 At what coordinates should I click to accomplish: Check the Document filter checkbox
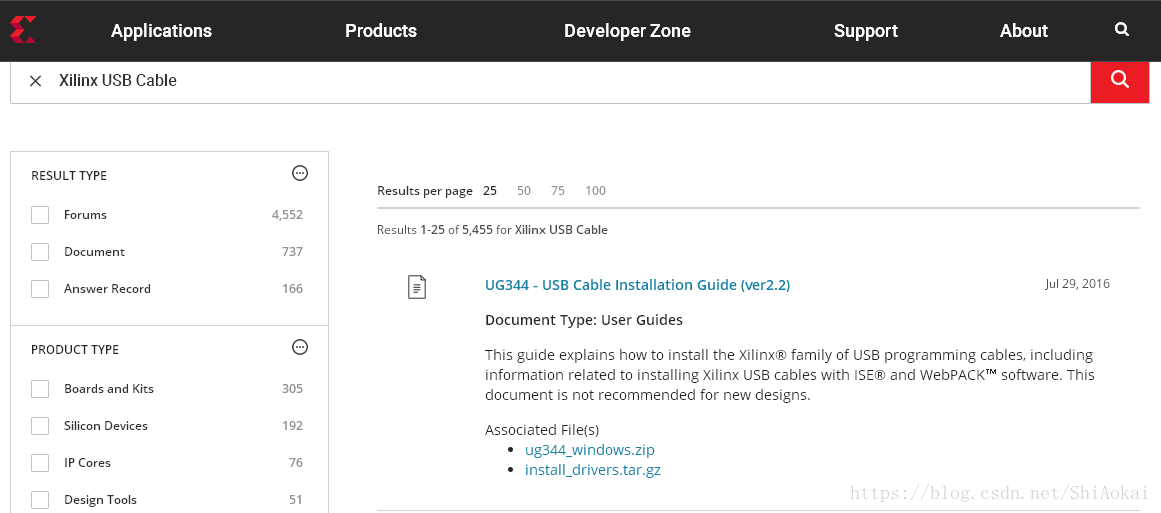[40, 252]
